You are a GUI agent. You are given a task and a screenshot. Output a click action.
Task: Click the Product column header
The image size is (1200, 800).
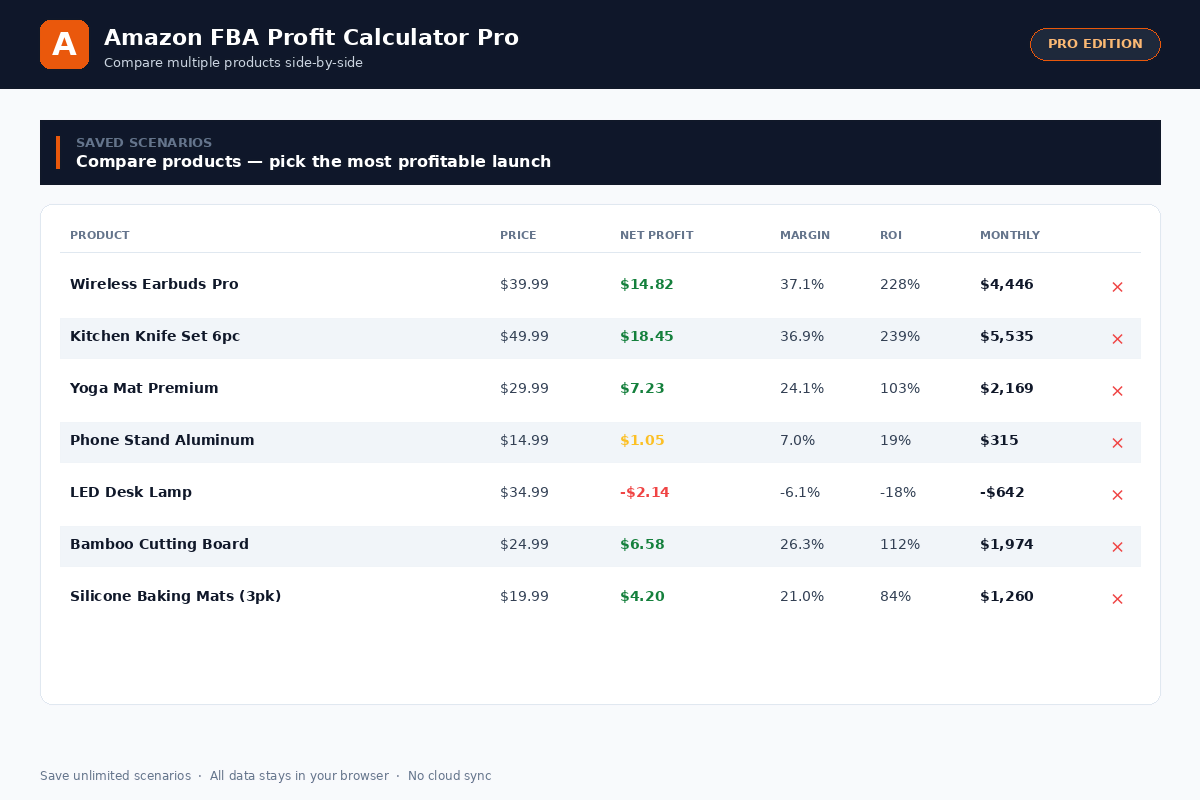pyautogui.click(x=100, y=236)
